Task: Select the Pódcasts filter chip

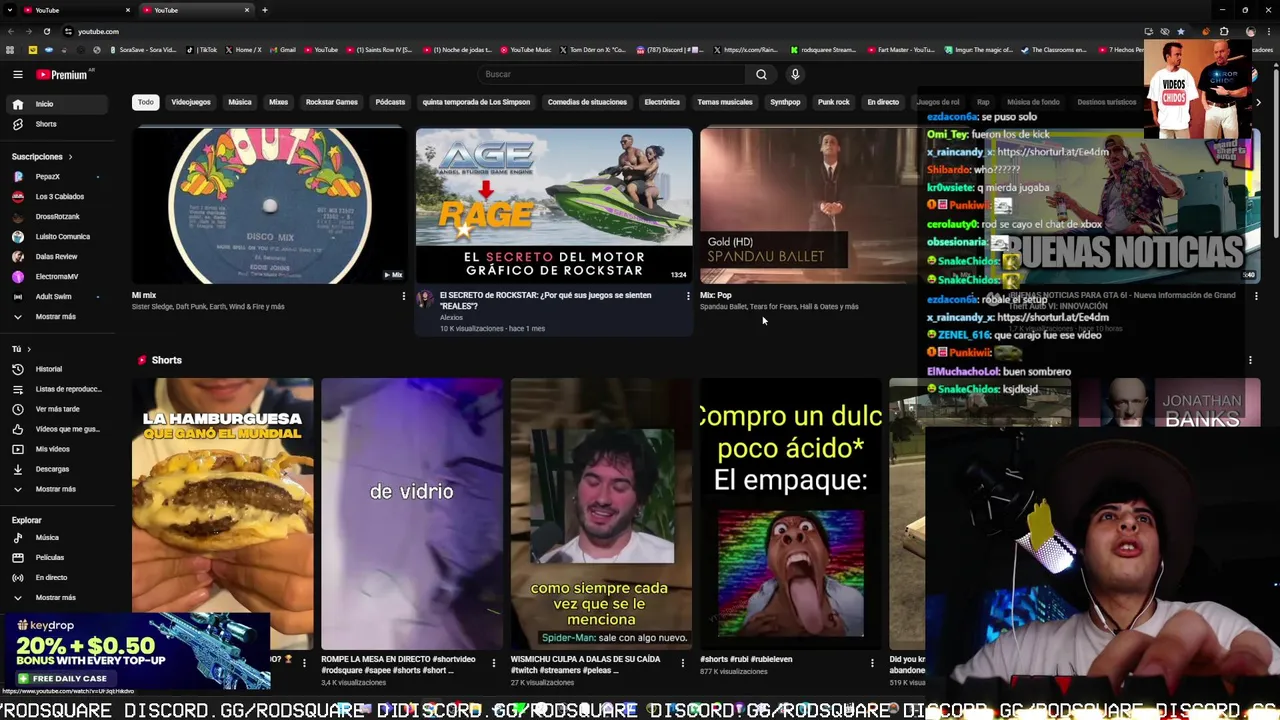Action: pyautogui.click(x=390, y=102)
